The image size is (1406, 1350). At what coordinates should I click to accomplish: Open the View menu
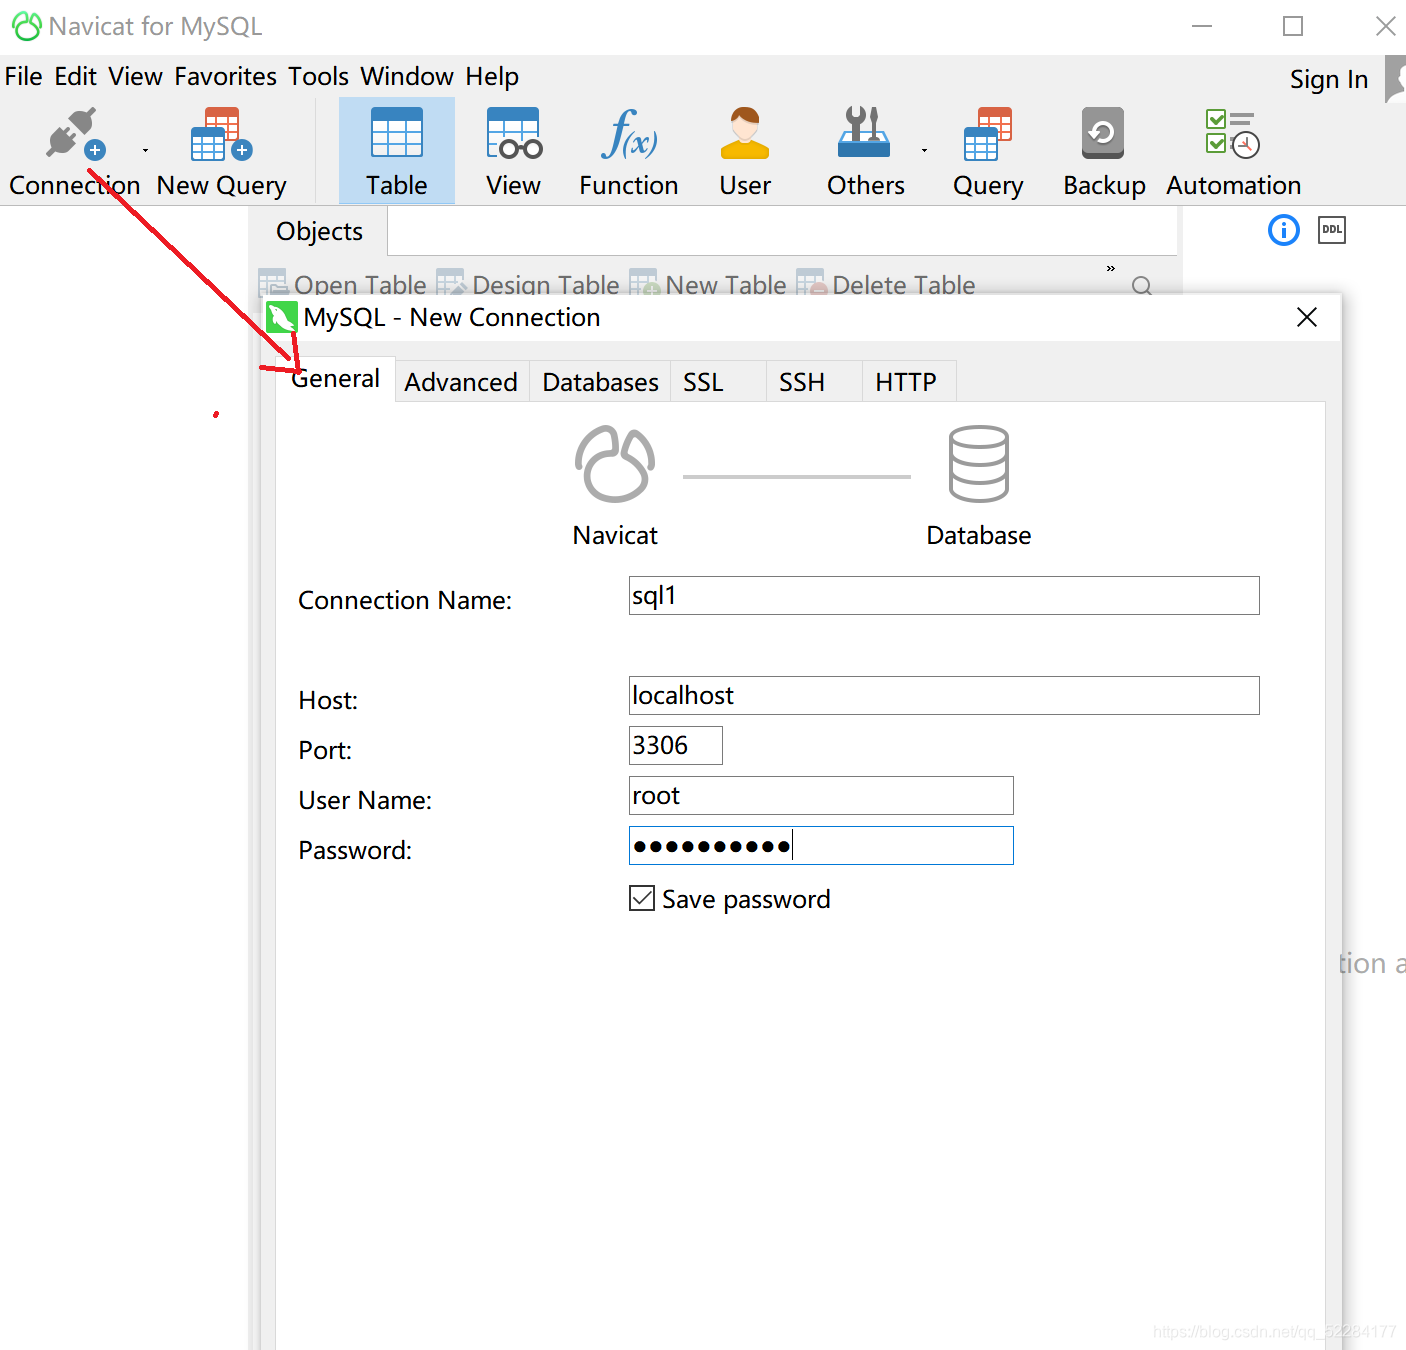pyautogui.click(x=136, y=77)
